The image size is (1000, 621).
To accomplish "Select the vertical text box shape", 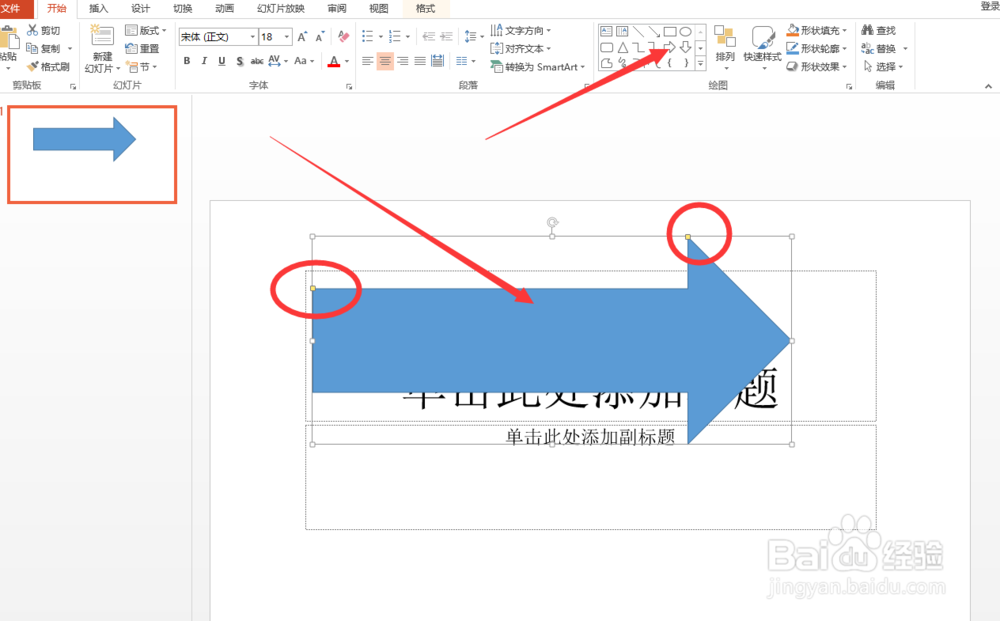I will [622, 31].
